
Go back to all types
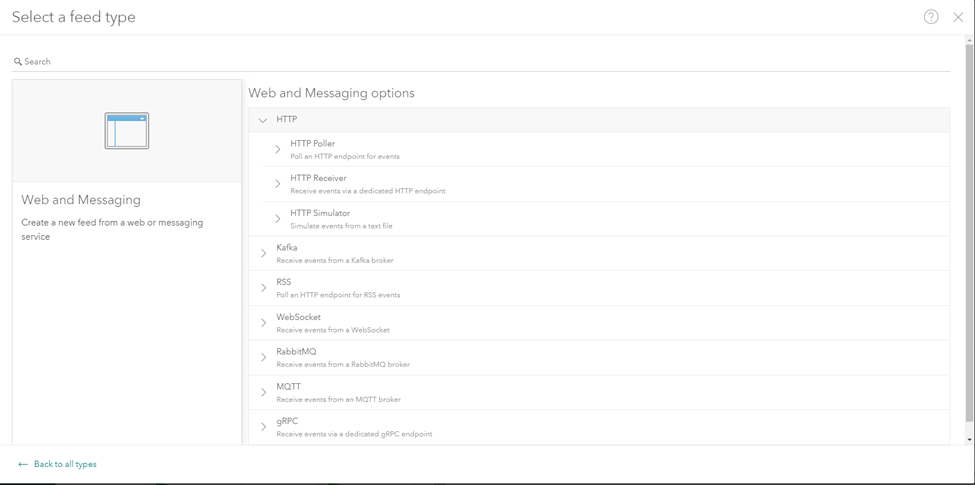click(x=65, y=465)
